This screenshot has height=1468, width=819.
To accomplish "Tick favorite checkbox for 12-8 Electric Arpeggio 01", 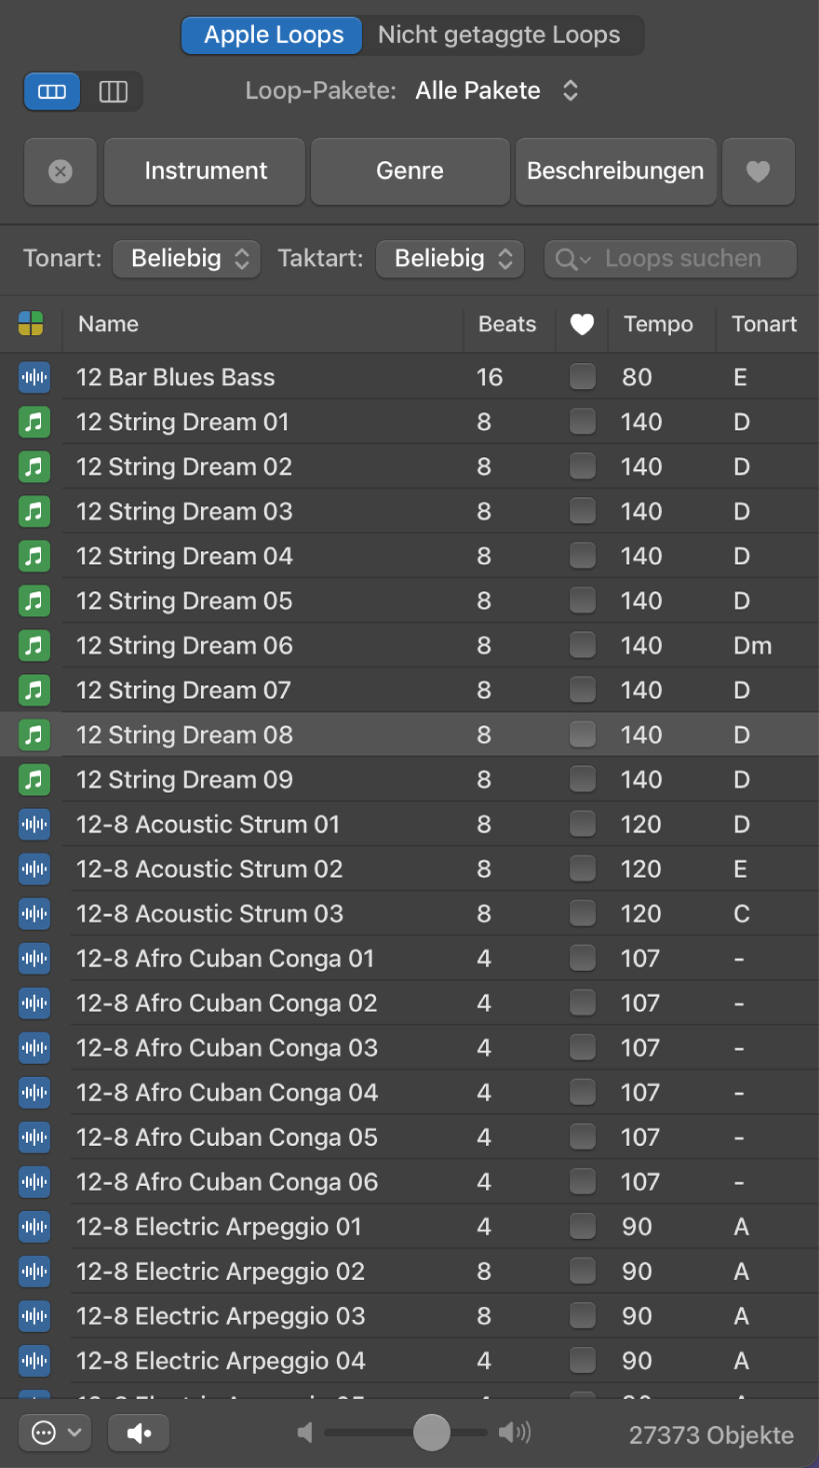I will coord(582,1226).
